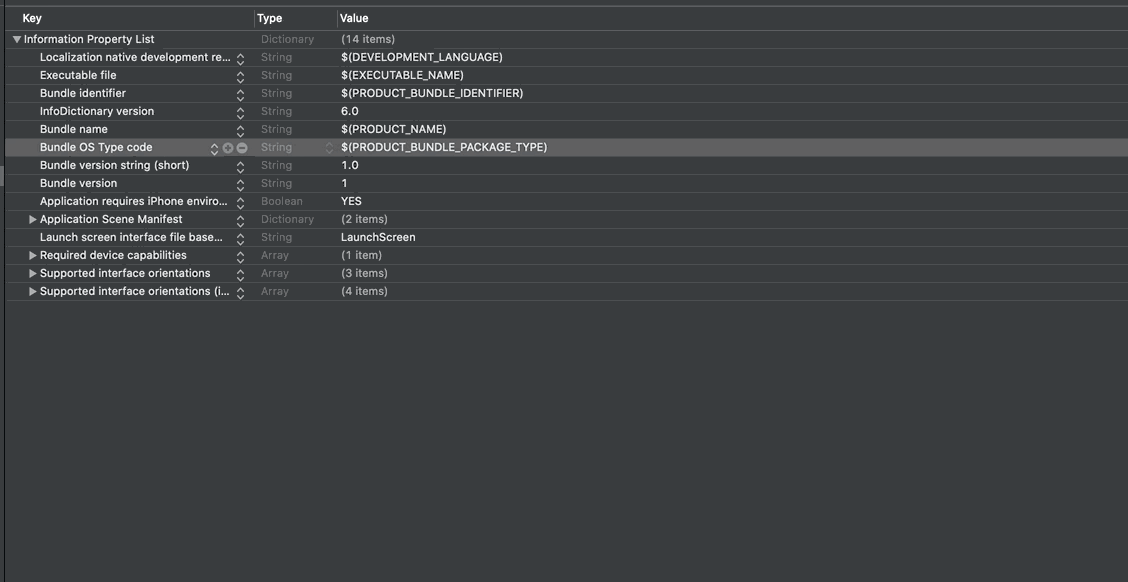Click the stepper chevrons next to Executable file
Viewport: 1128px width, 582px height.
[x=240, y=75]
